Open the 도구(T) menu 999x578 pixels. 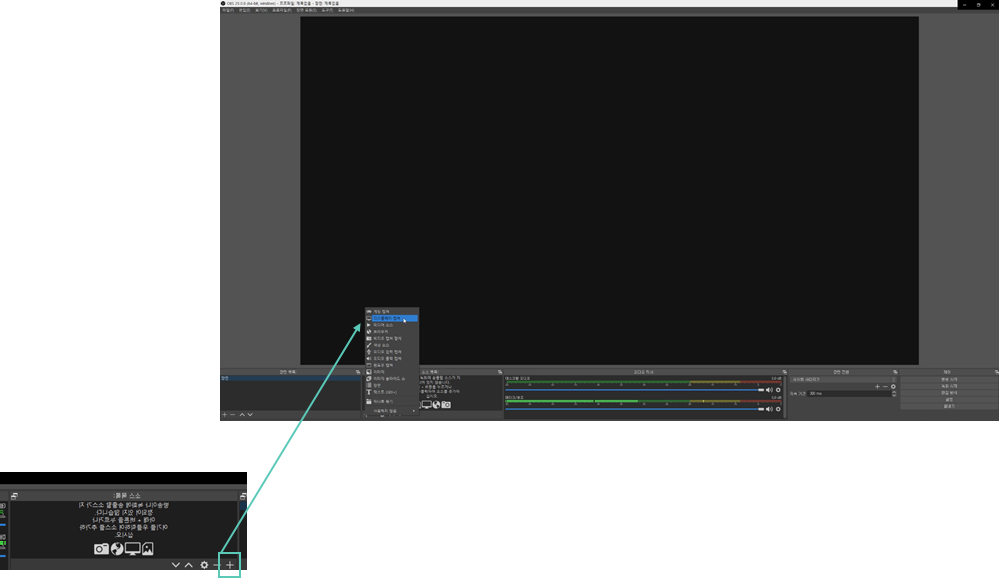click(327, 10)
